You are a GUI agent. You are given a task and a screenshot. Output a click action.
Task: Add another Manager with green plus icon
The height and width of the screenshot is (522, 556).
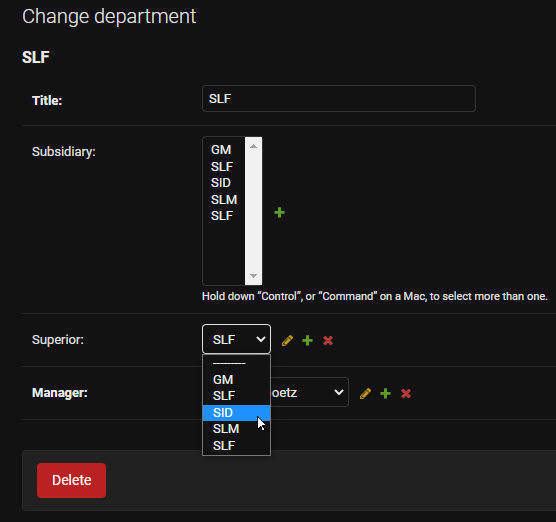point(385,393)
